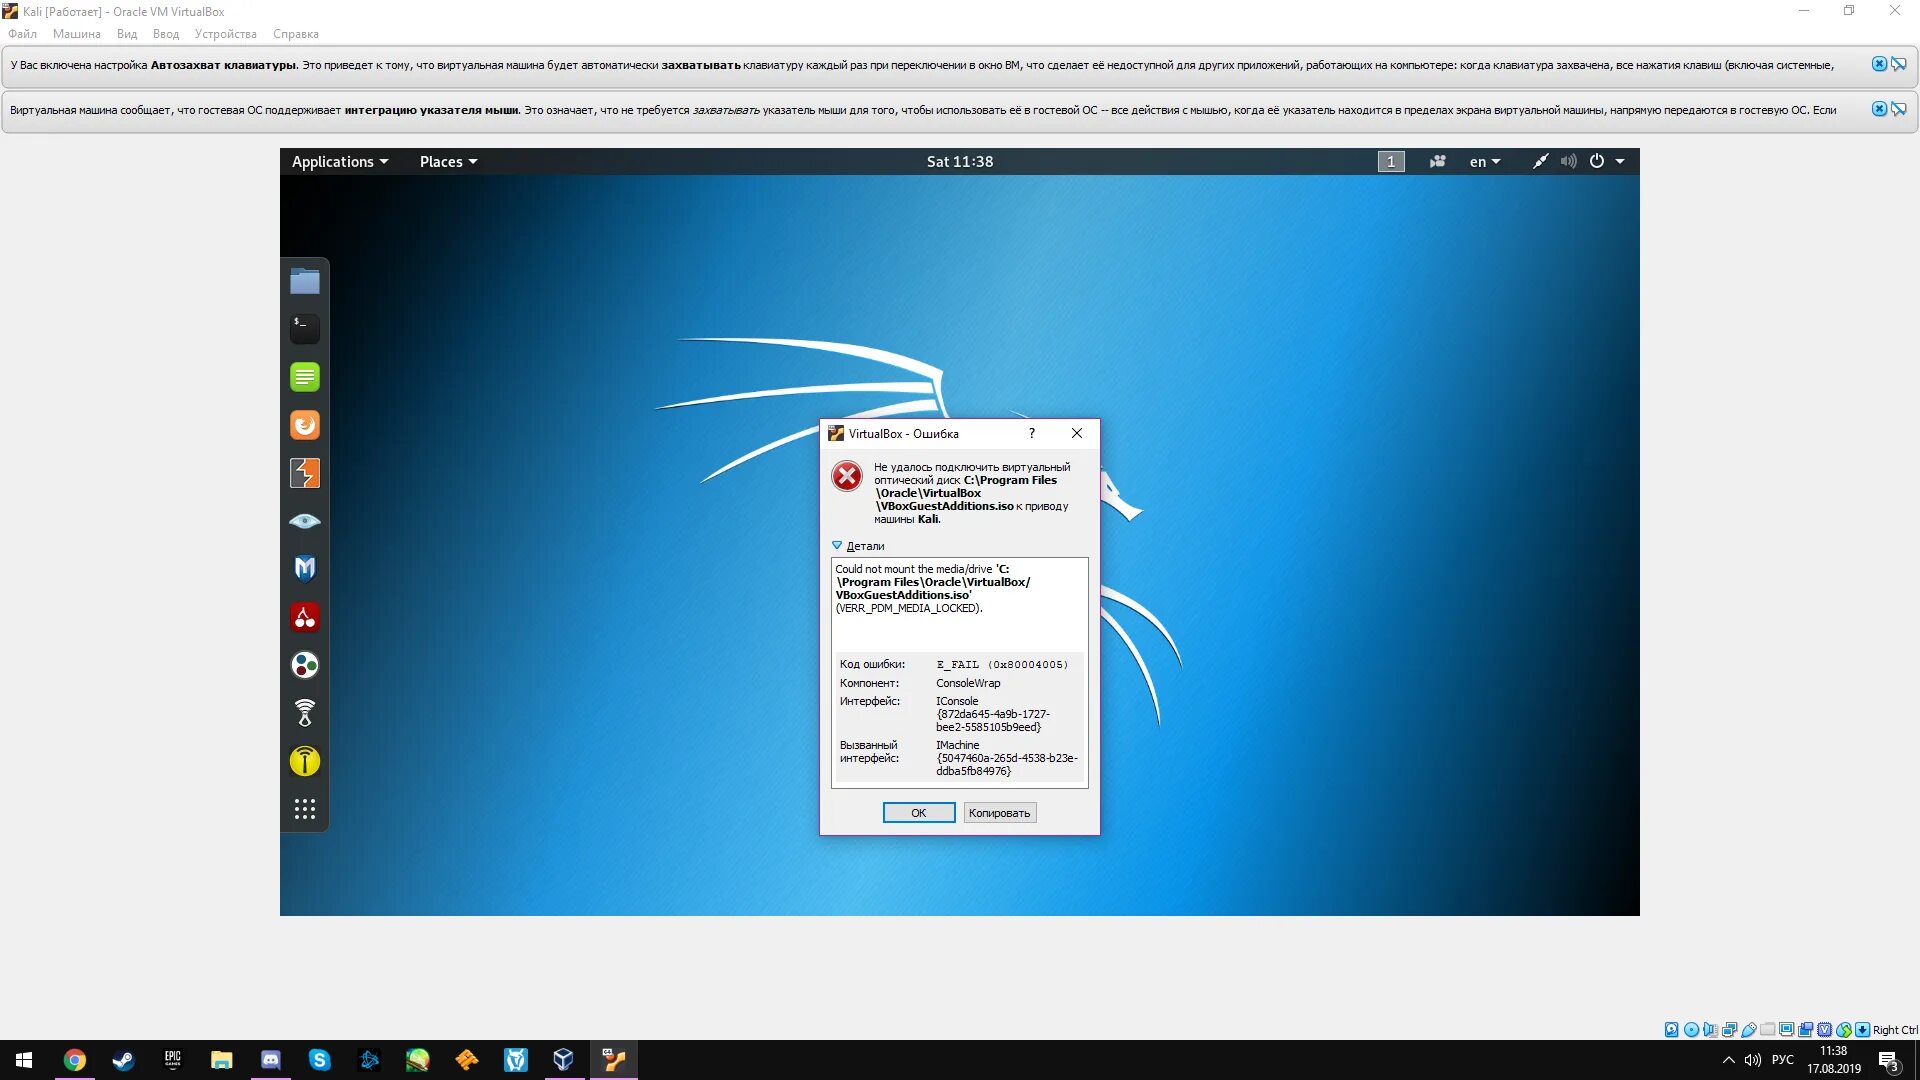Launch Burp Suite from the dock
The height and width of the screenshot is (1080, 1920).
(304, 473)
